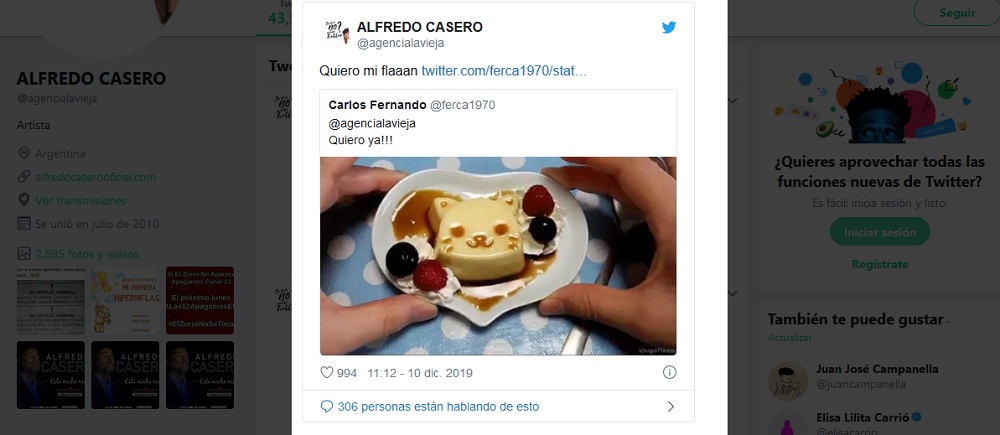This screenshot has height=435, width=1000.
Task: Open Ver transmisiones link
Action: pyautogui.click(x=81, y=200)
